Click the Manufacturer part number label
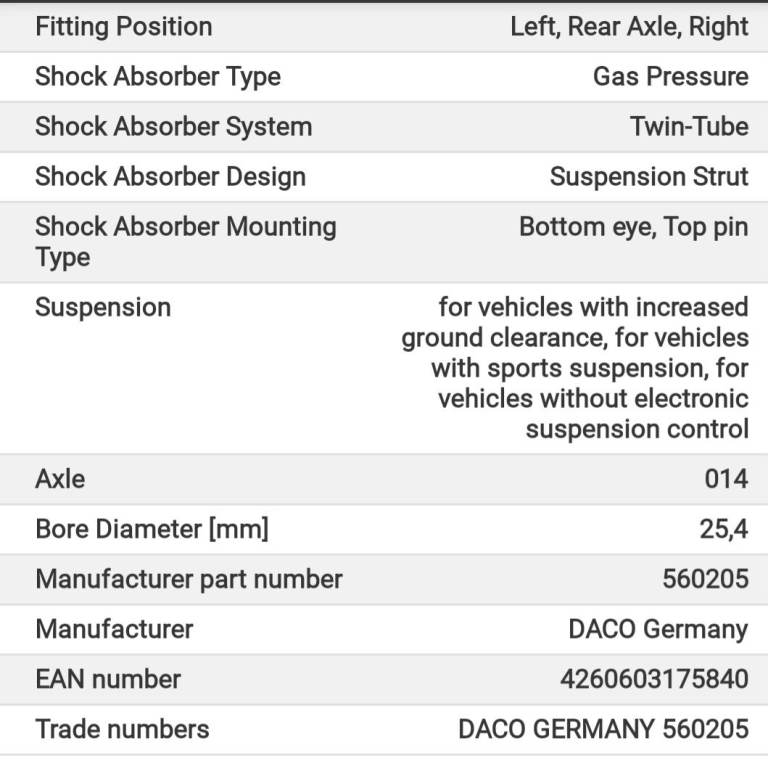The height and width of the screenshot is (759, 768). pyautogui.click(x=189, y=579)
